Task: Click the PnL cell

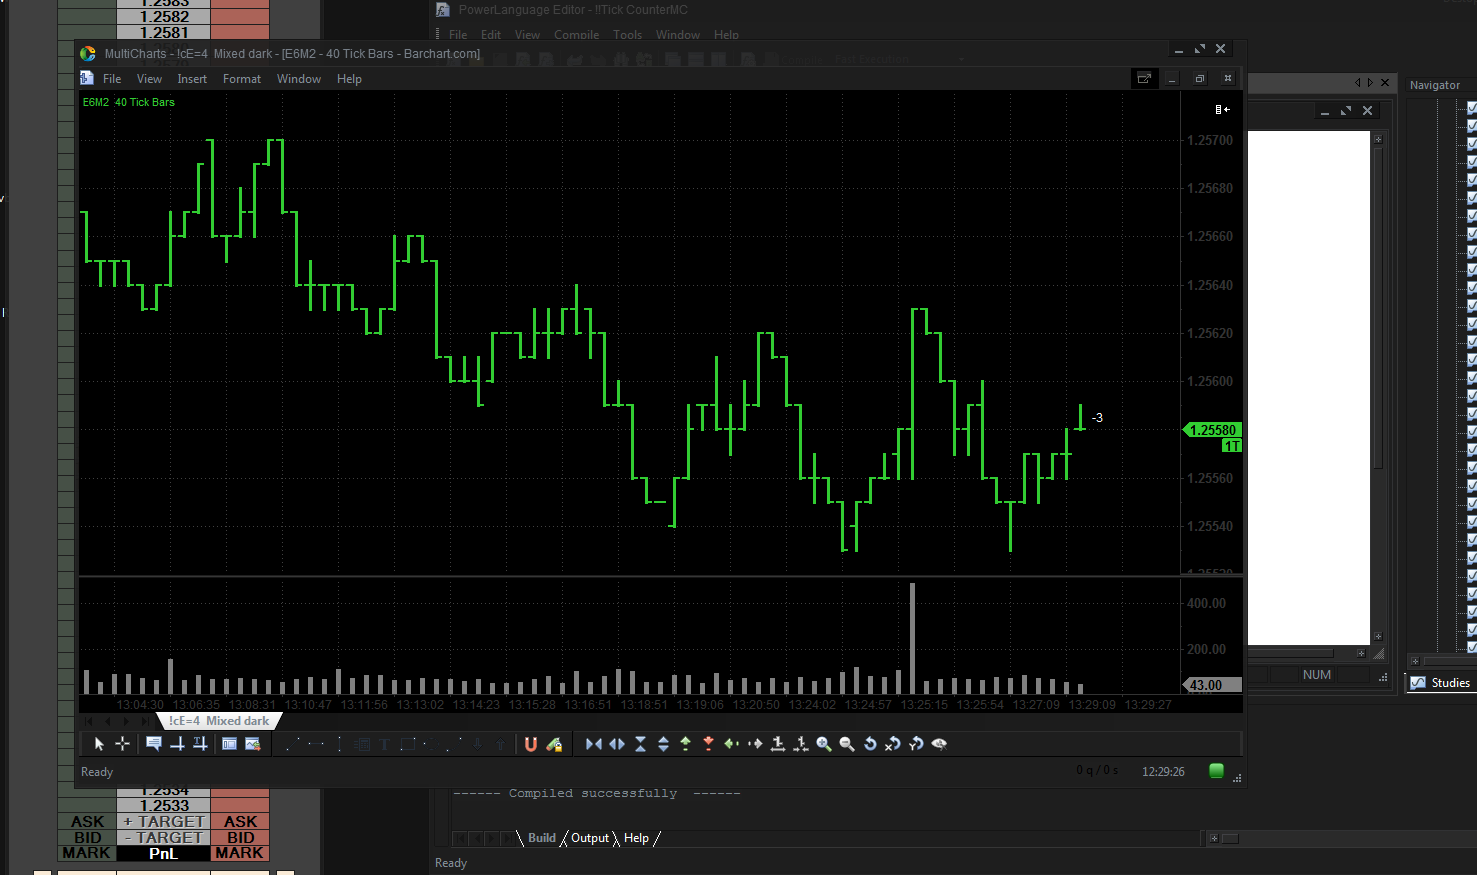Action: (164, 854)
